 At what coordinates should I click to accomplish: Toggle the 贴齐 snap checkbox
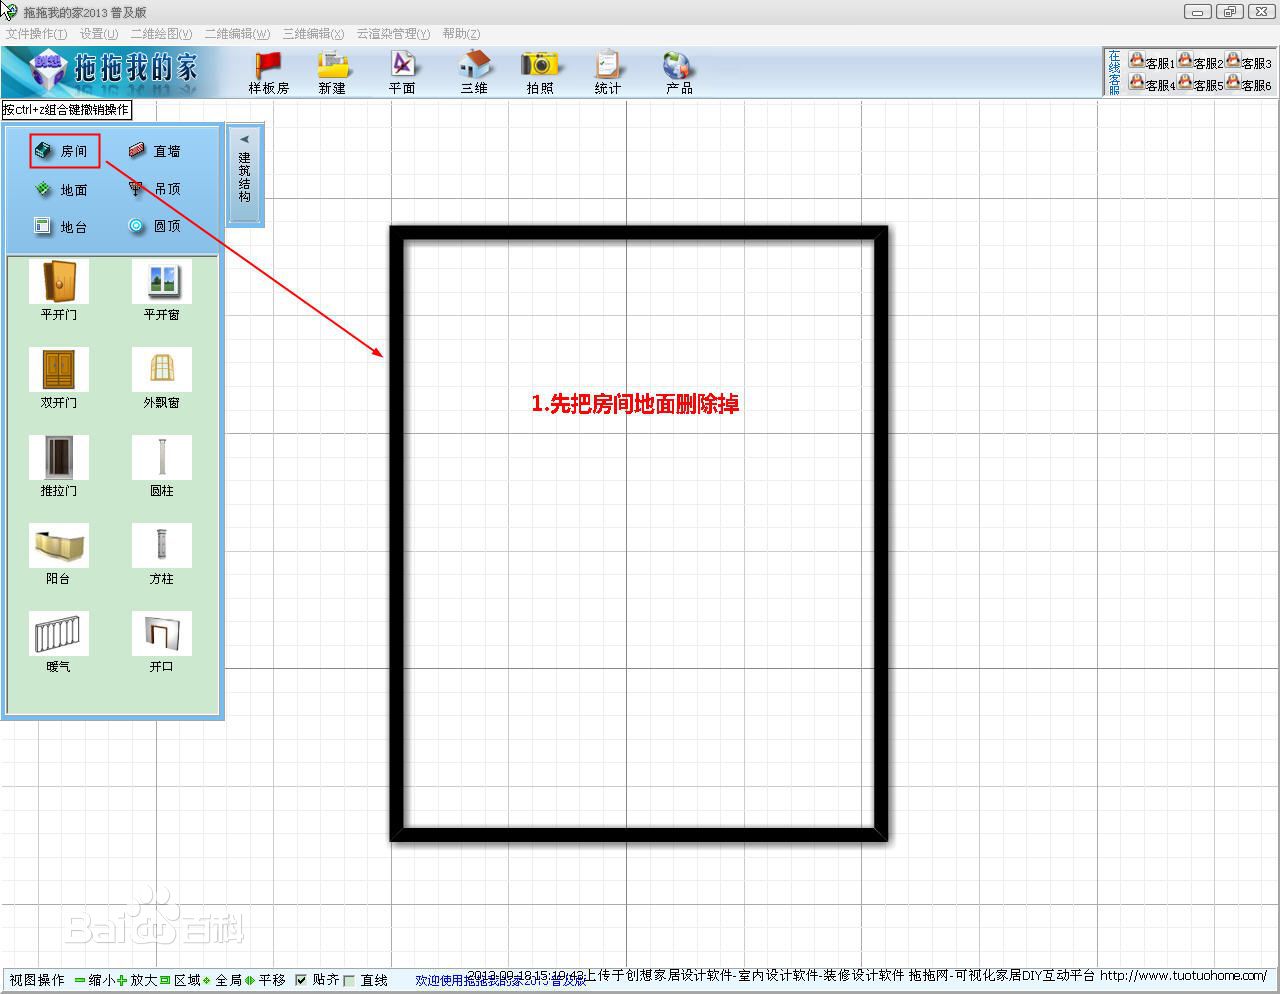tap(301, 980)
